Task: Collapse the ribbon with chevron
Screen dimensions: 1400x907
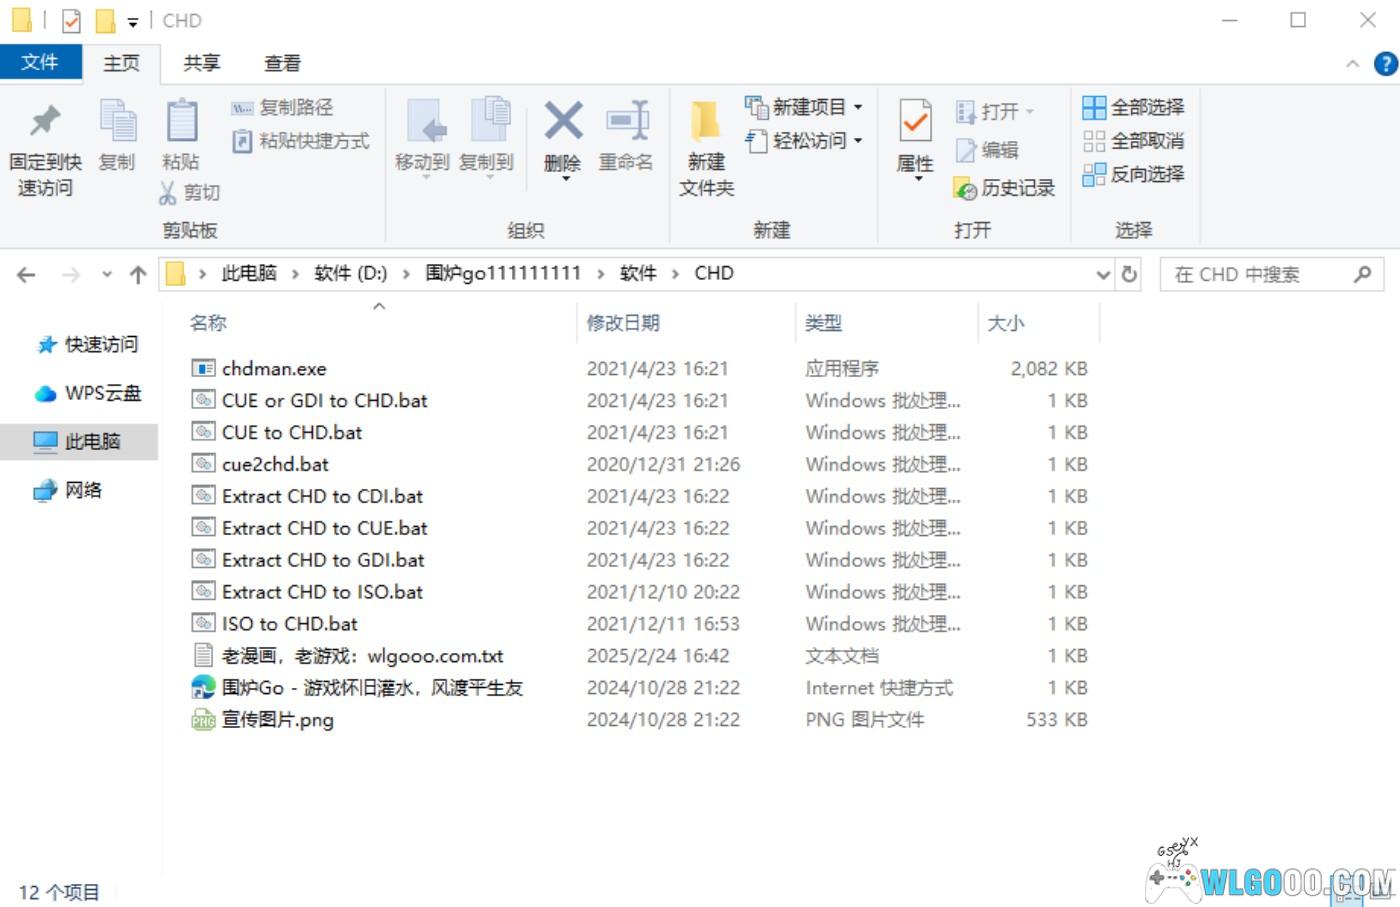Action: 1352,64
